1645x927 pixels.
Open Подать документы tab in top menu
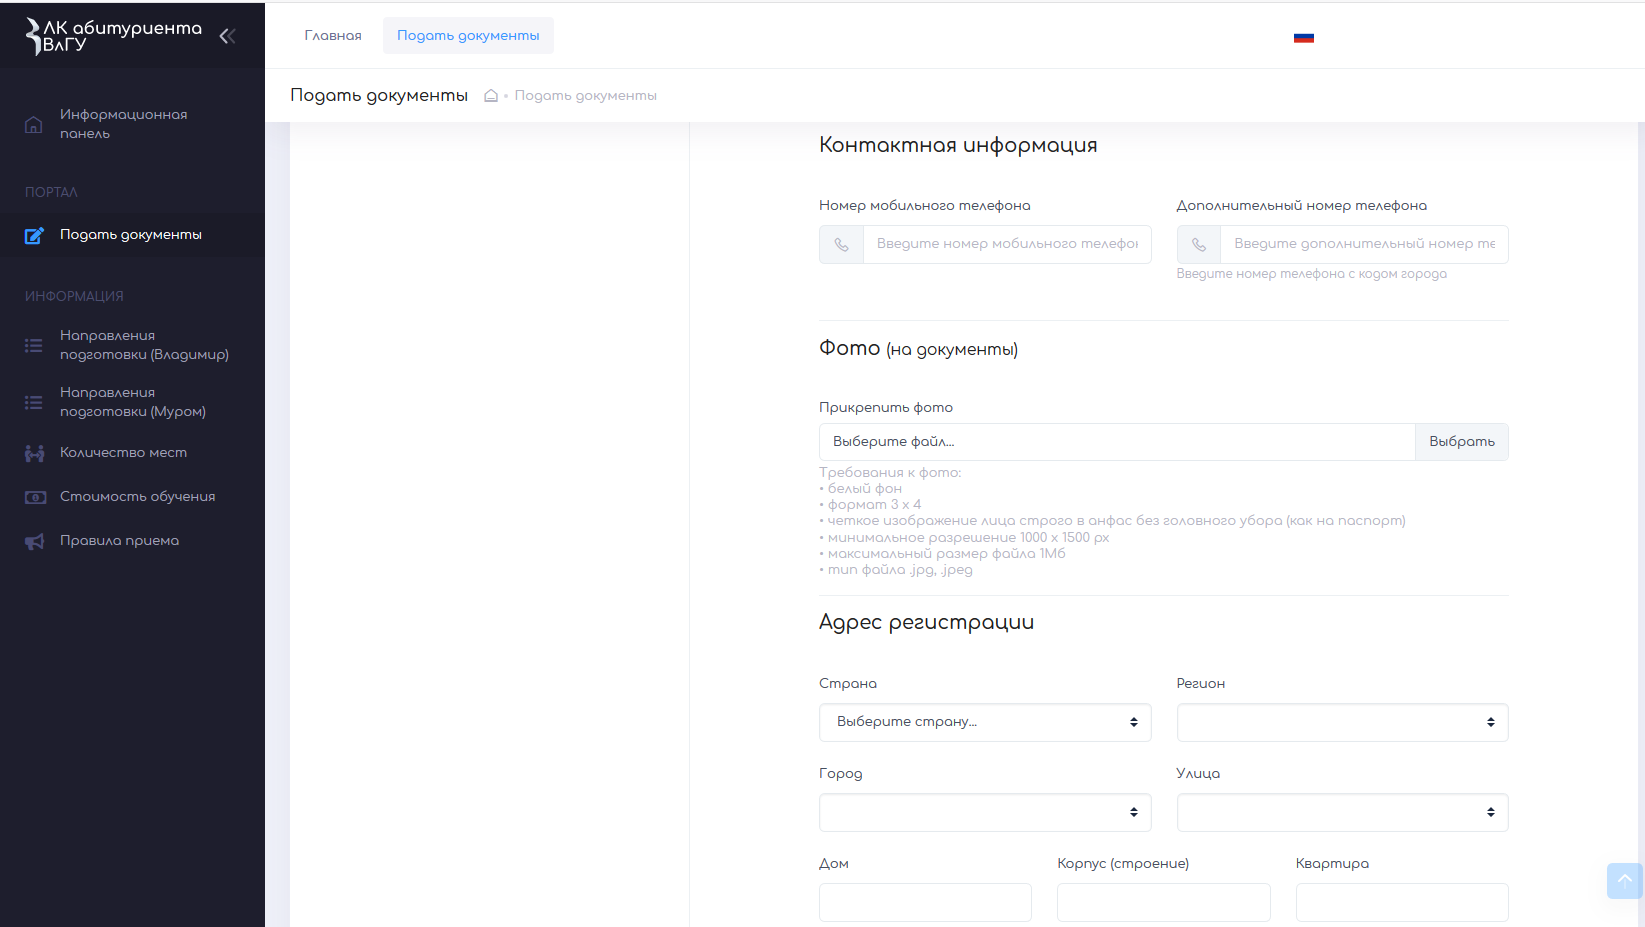pos(468,35)
